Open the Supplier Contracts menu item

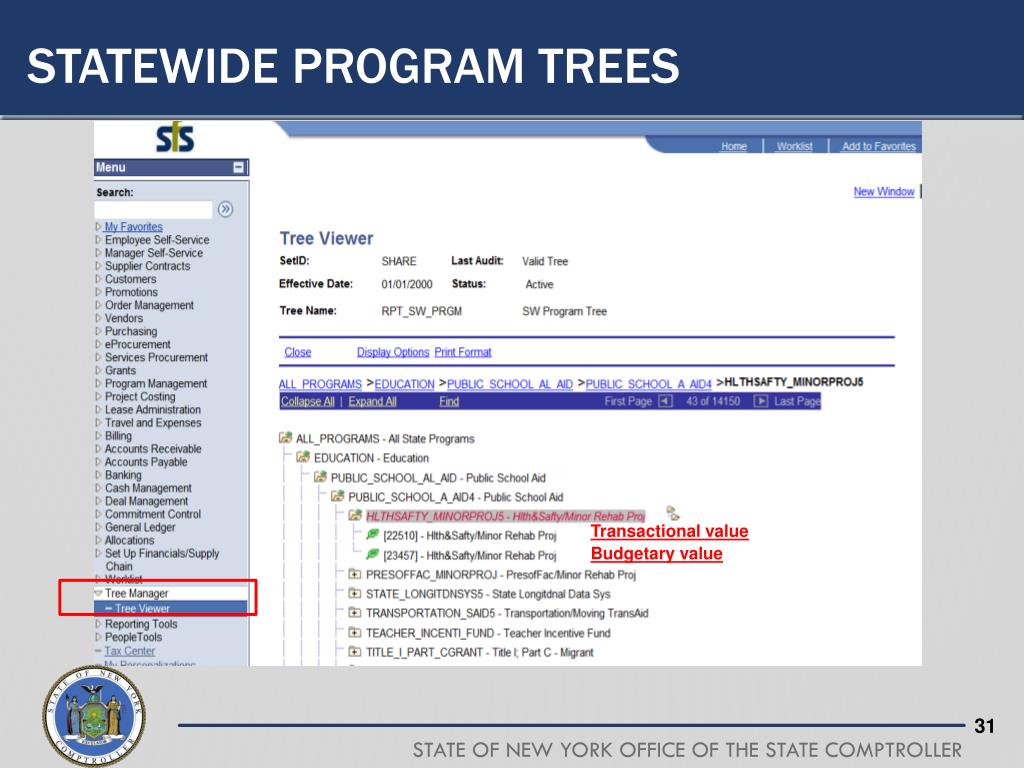(148, 266)
